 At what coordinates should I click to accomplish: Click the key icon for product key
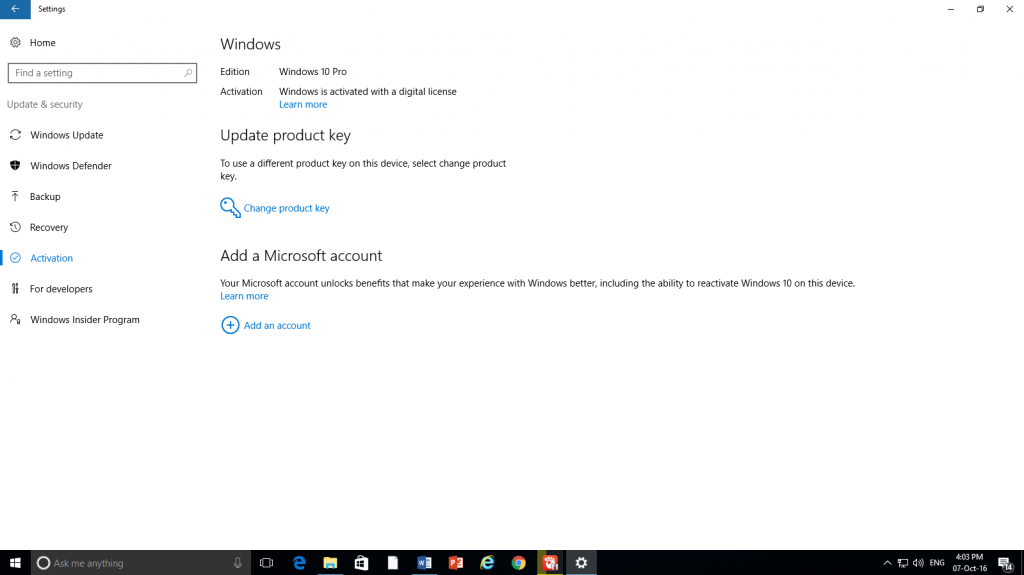tap(230, 208)
